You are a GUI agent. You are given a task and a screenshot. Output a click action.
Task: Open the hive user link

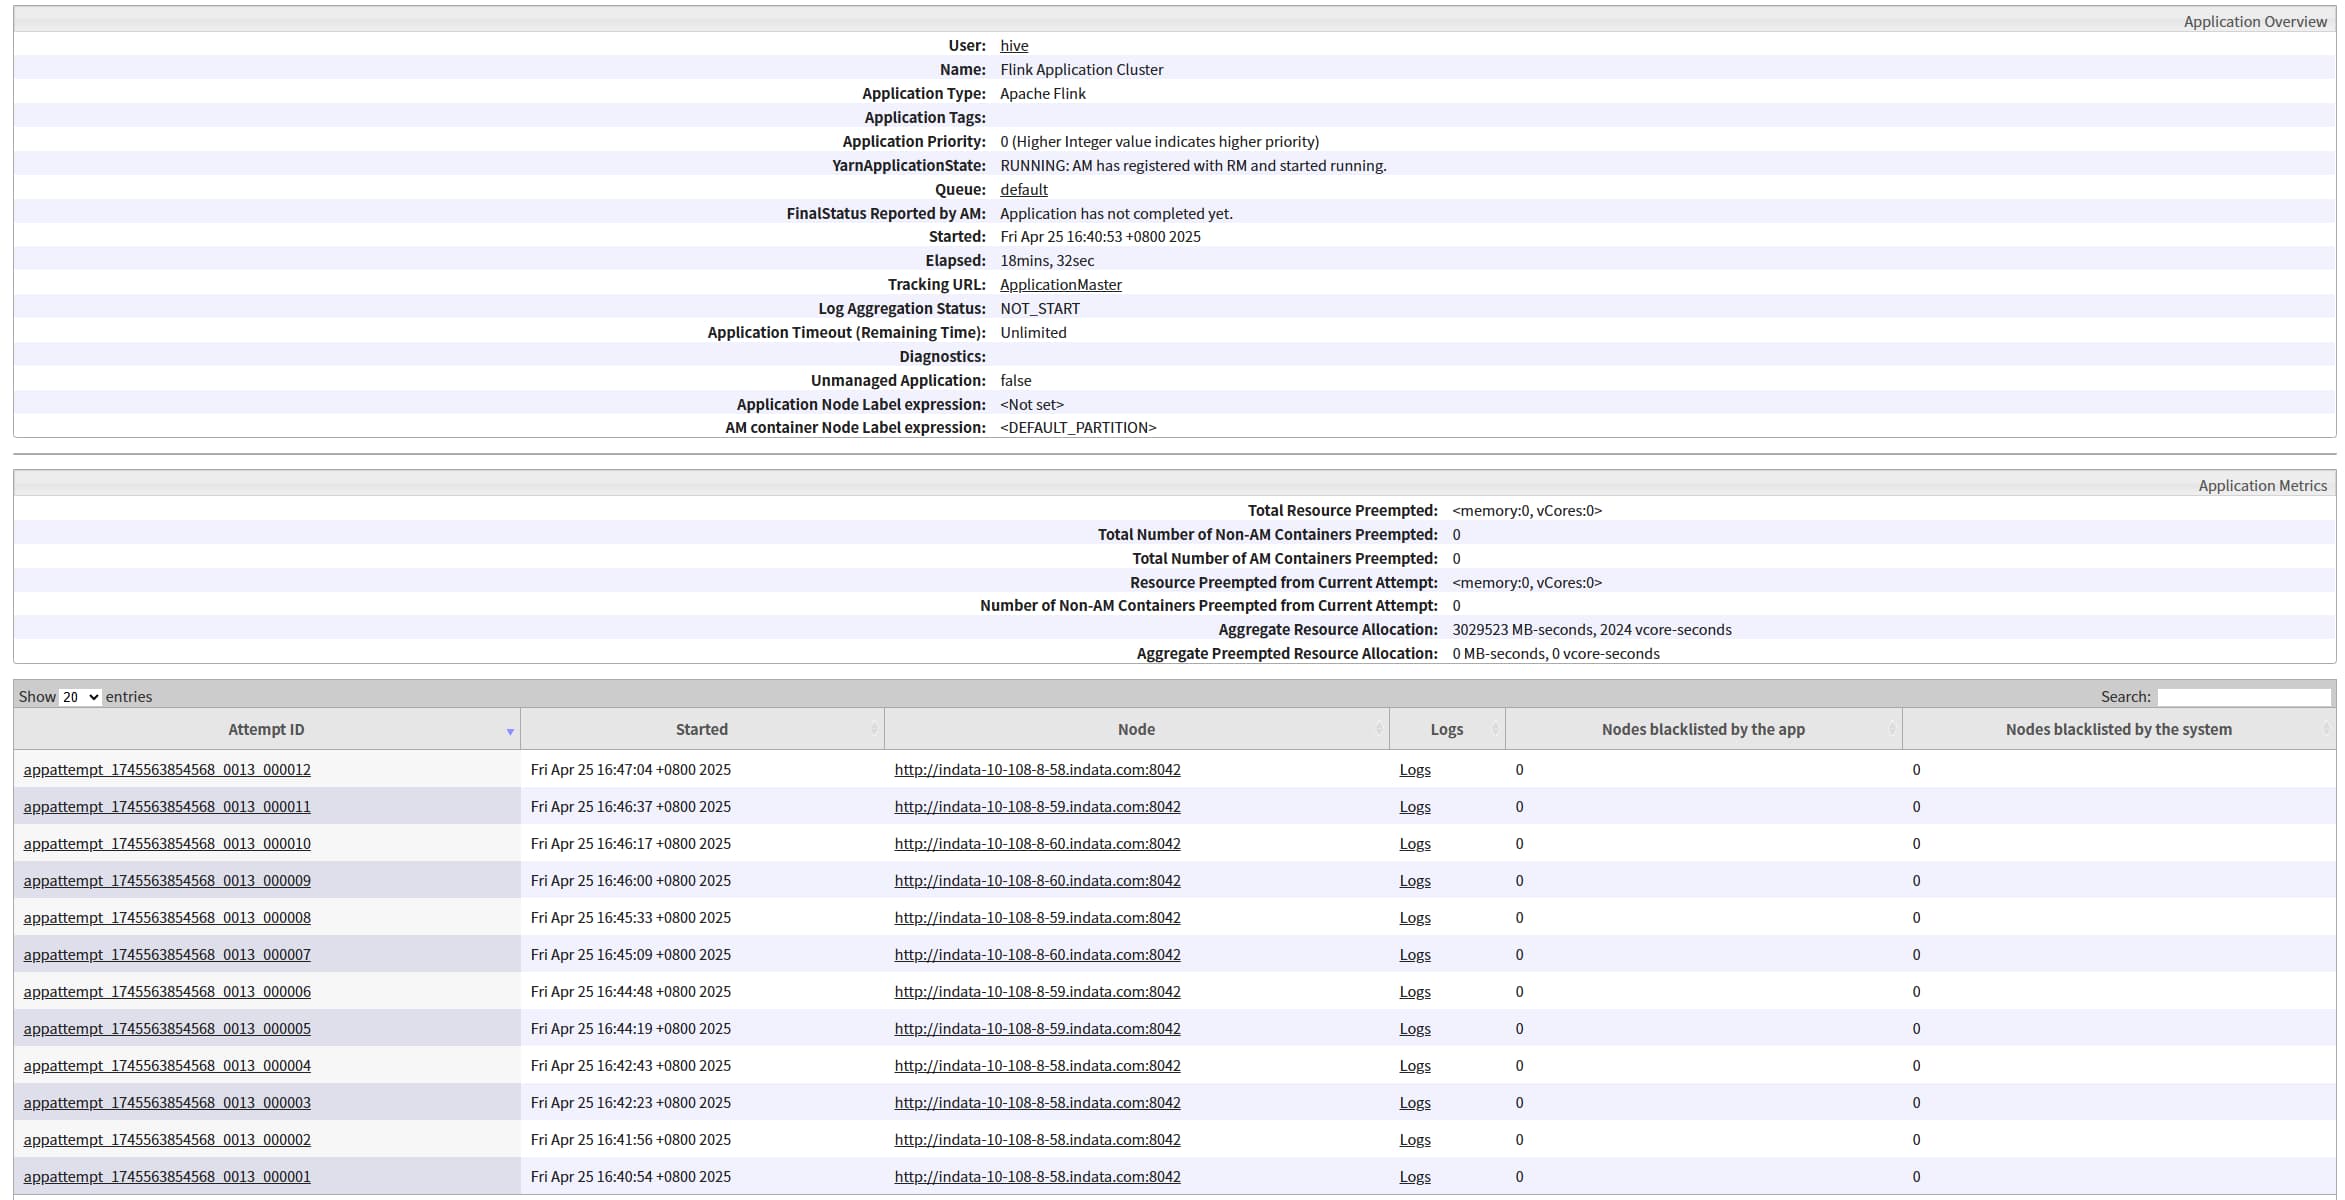pos(1013,46)
